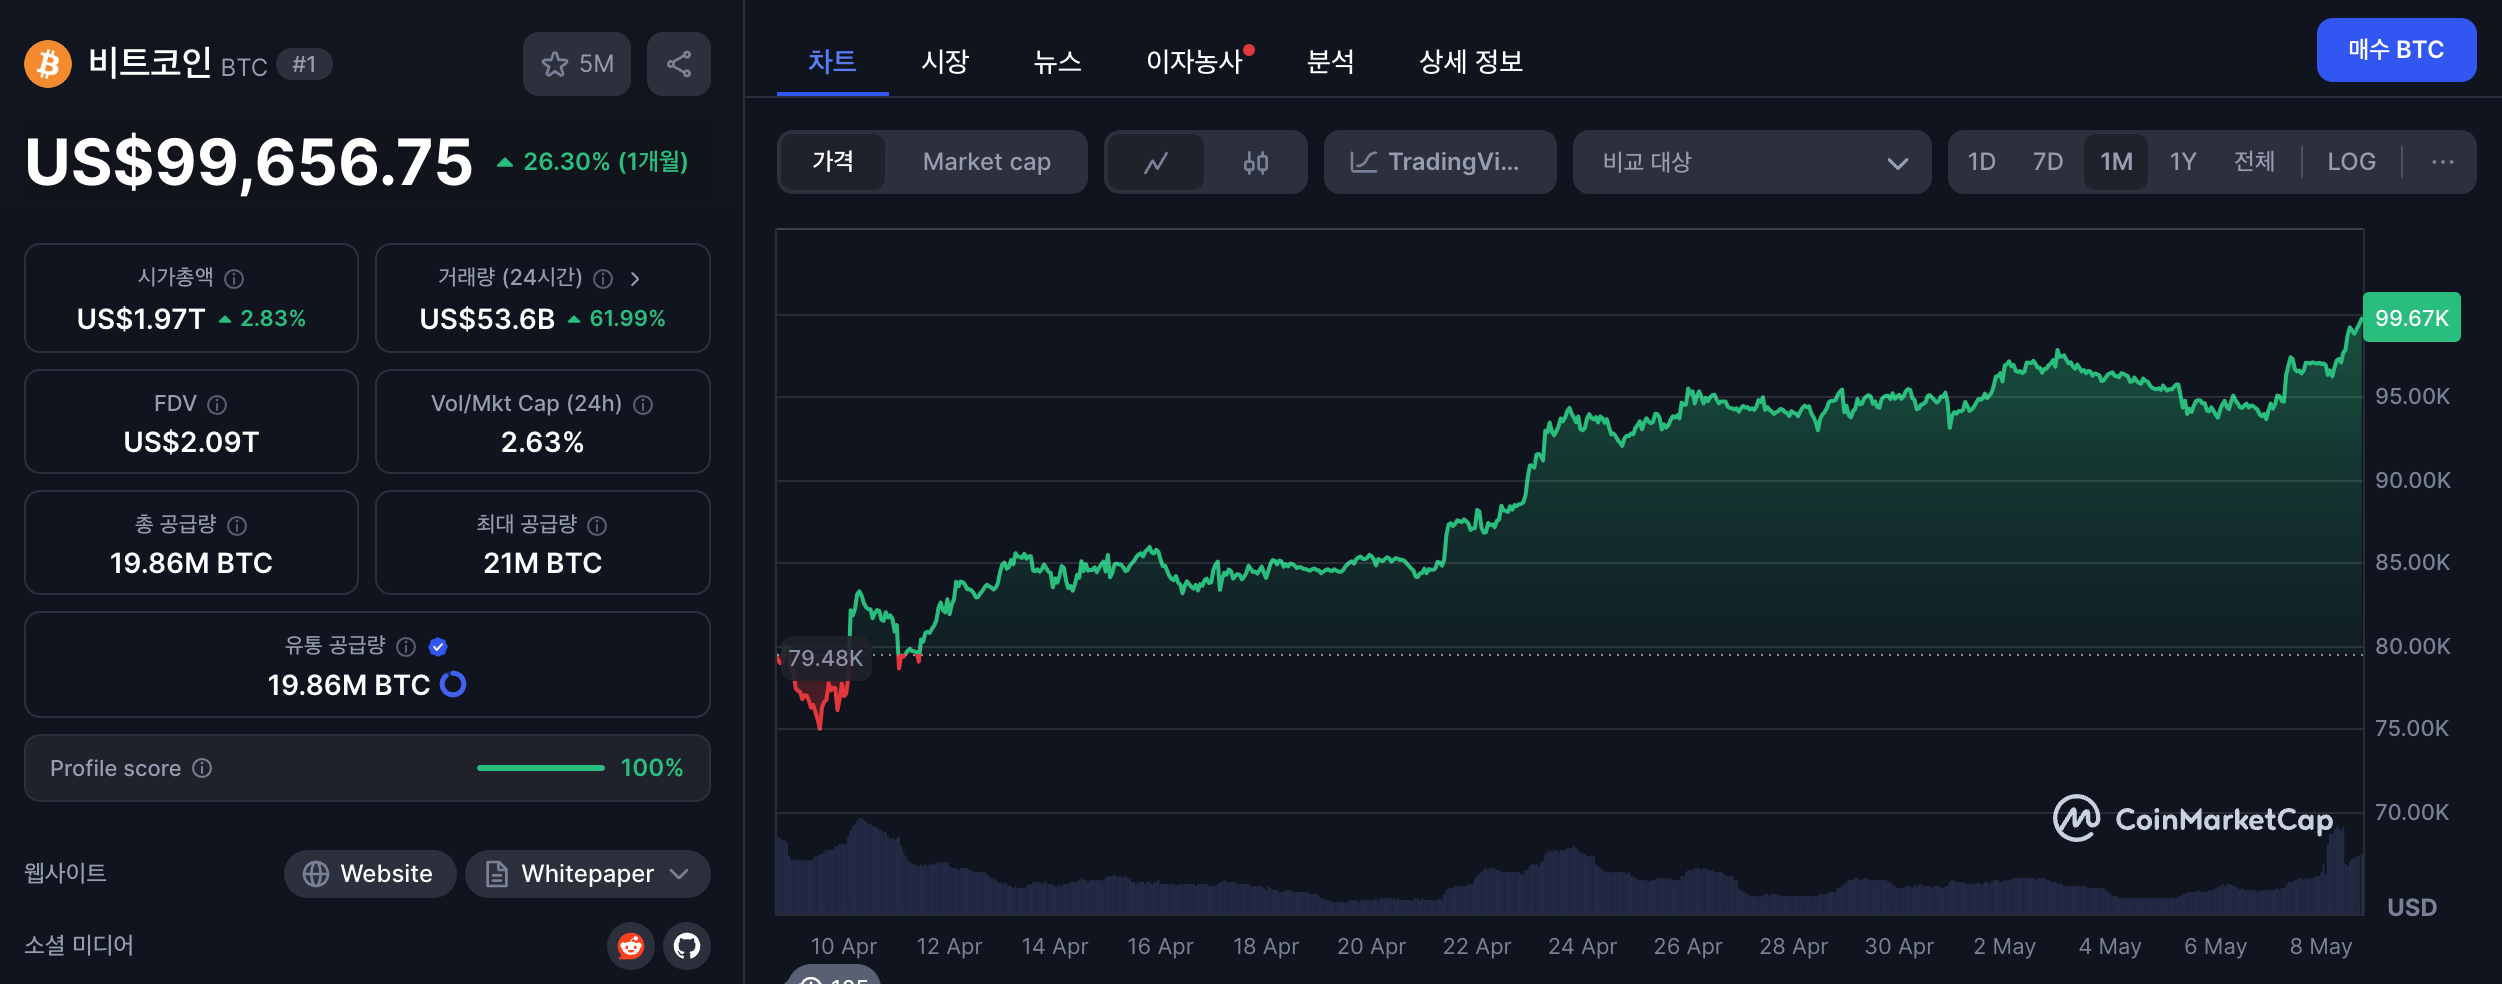Enable LOG scale on the chart

click(x=2352, y=161)
